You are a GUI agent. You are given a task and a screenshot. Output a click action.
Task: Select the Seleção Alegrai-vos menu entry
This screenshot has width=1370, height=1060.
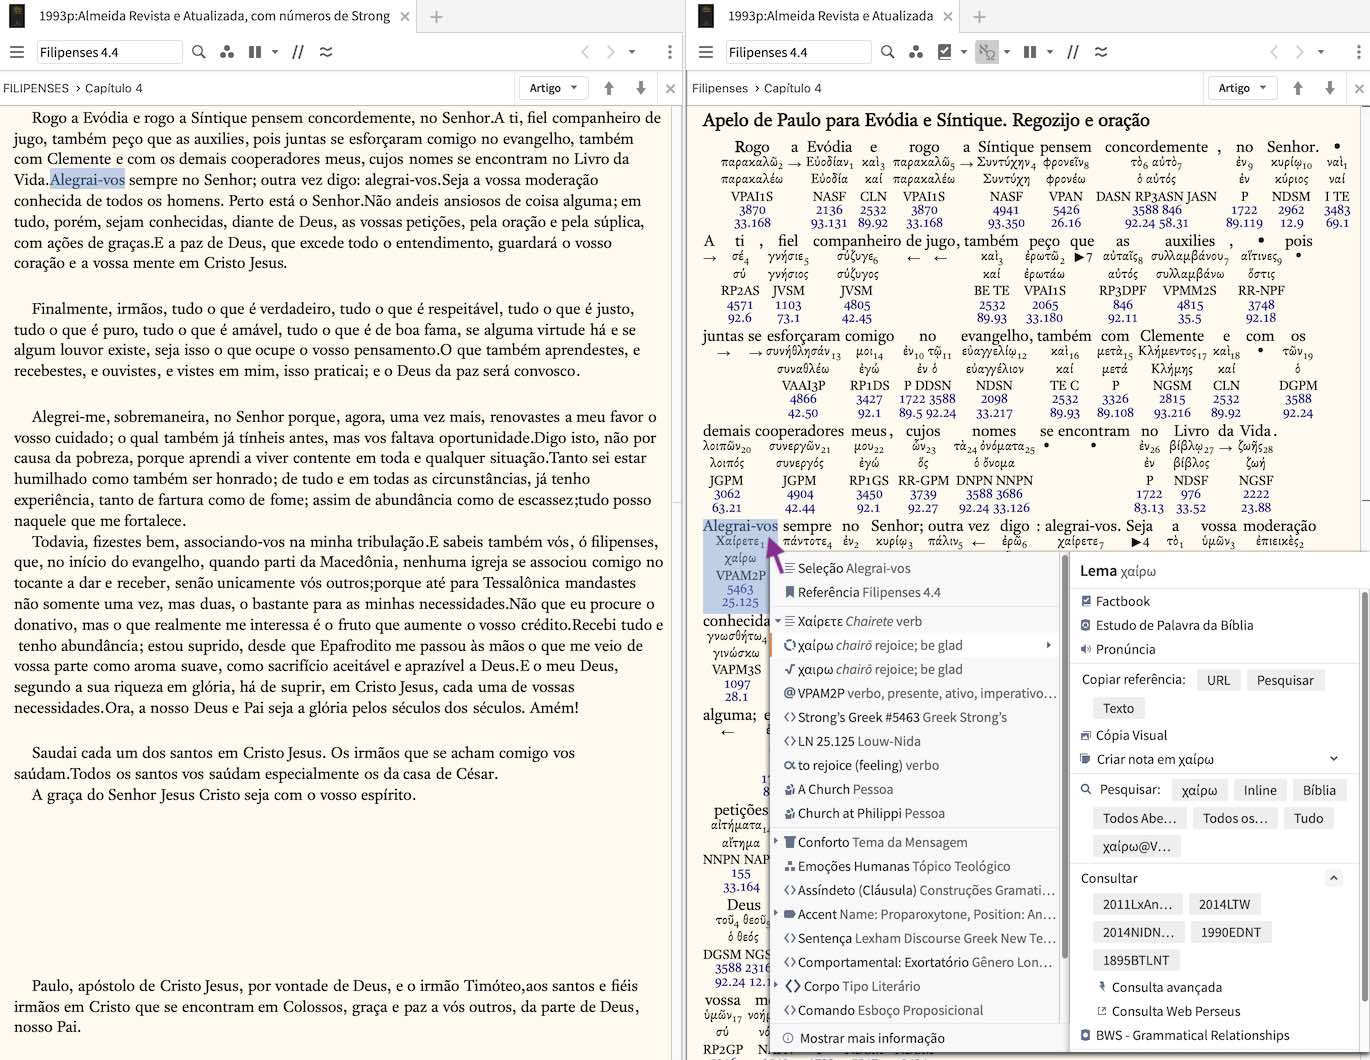(x=914, y=568)
